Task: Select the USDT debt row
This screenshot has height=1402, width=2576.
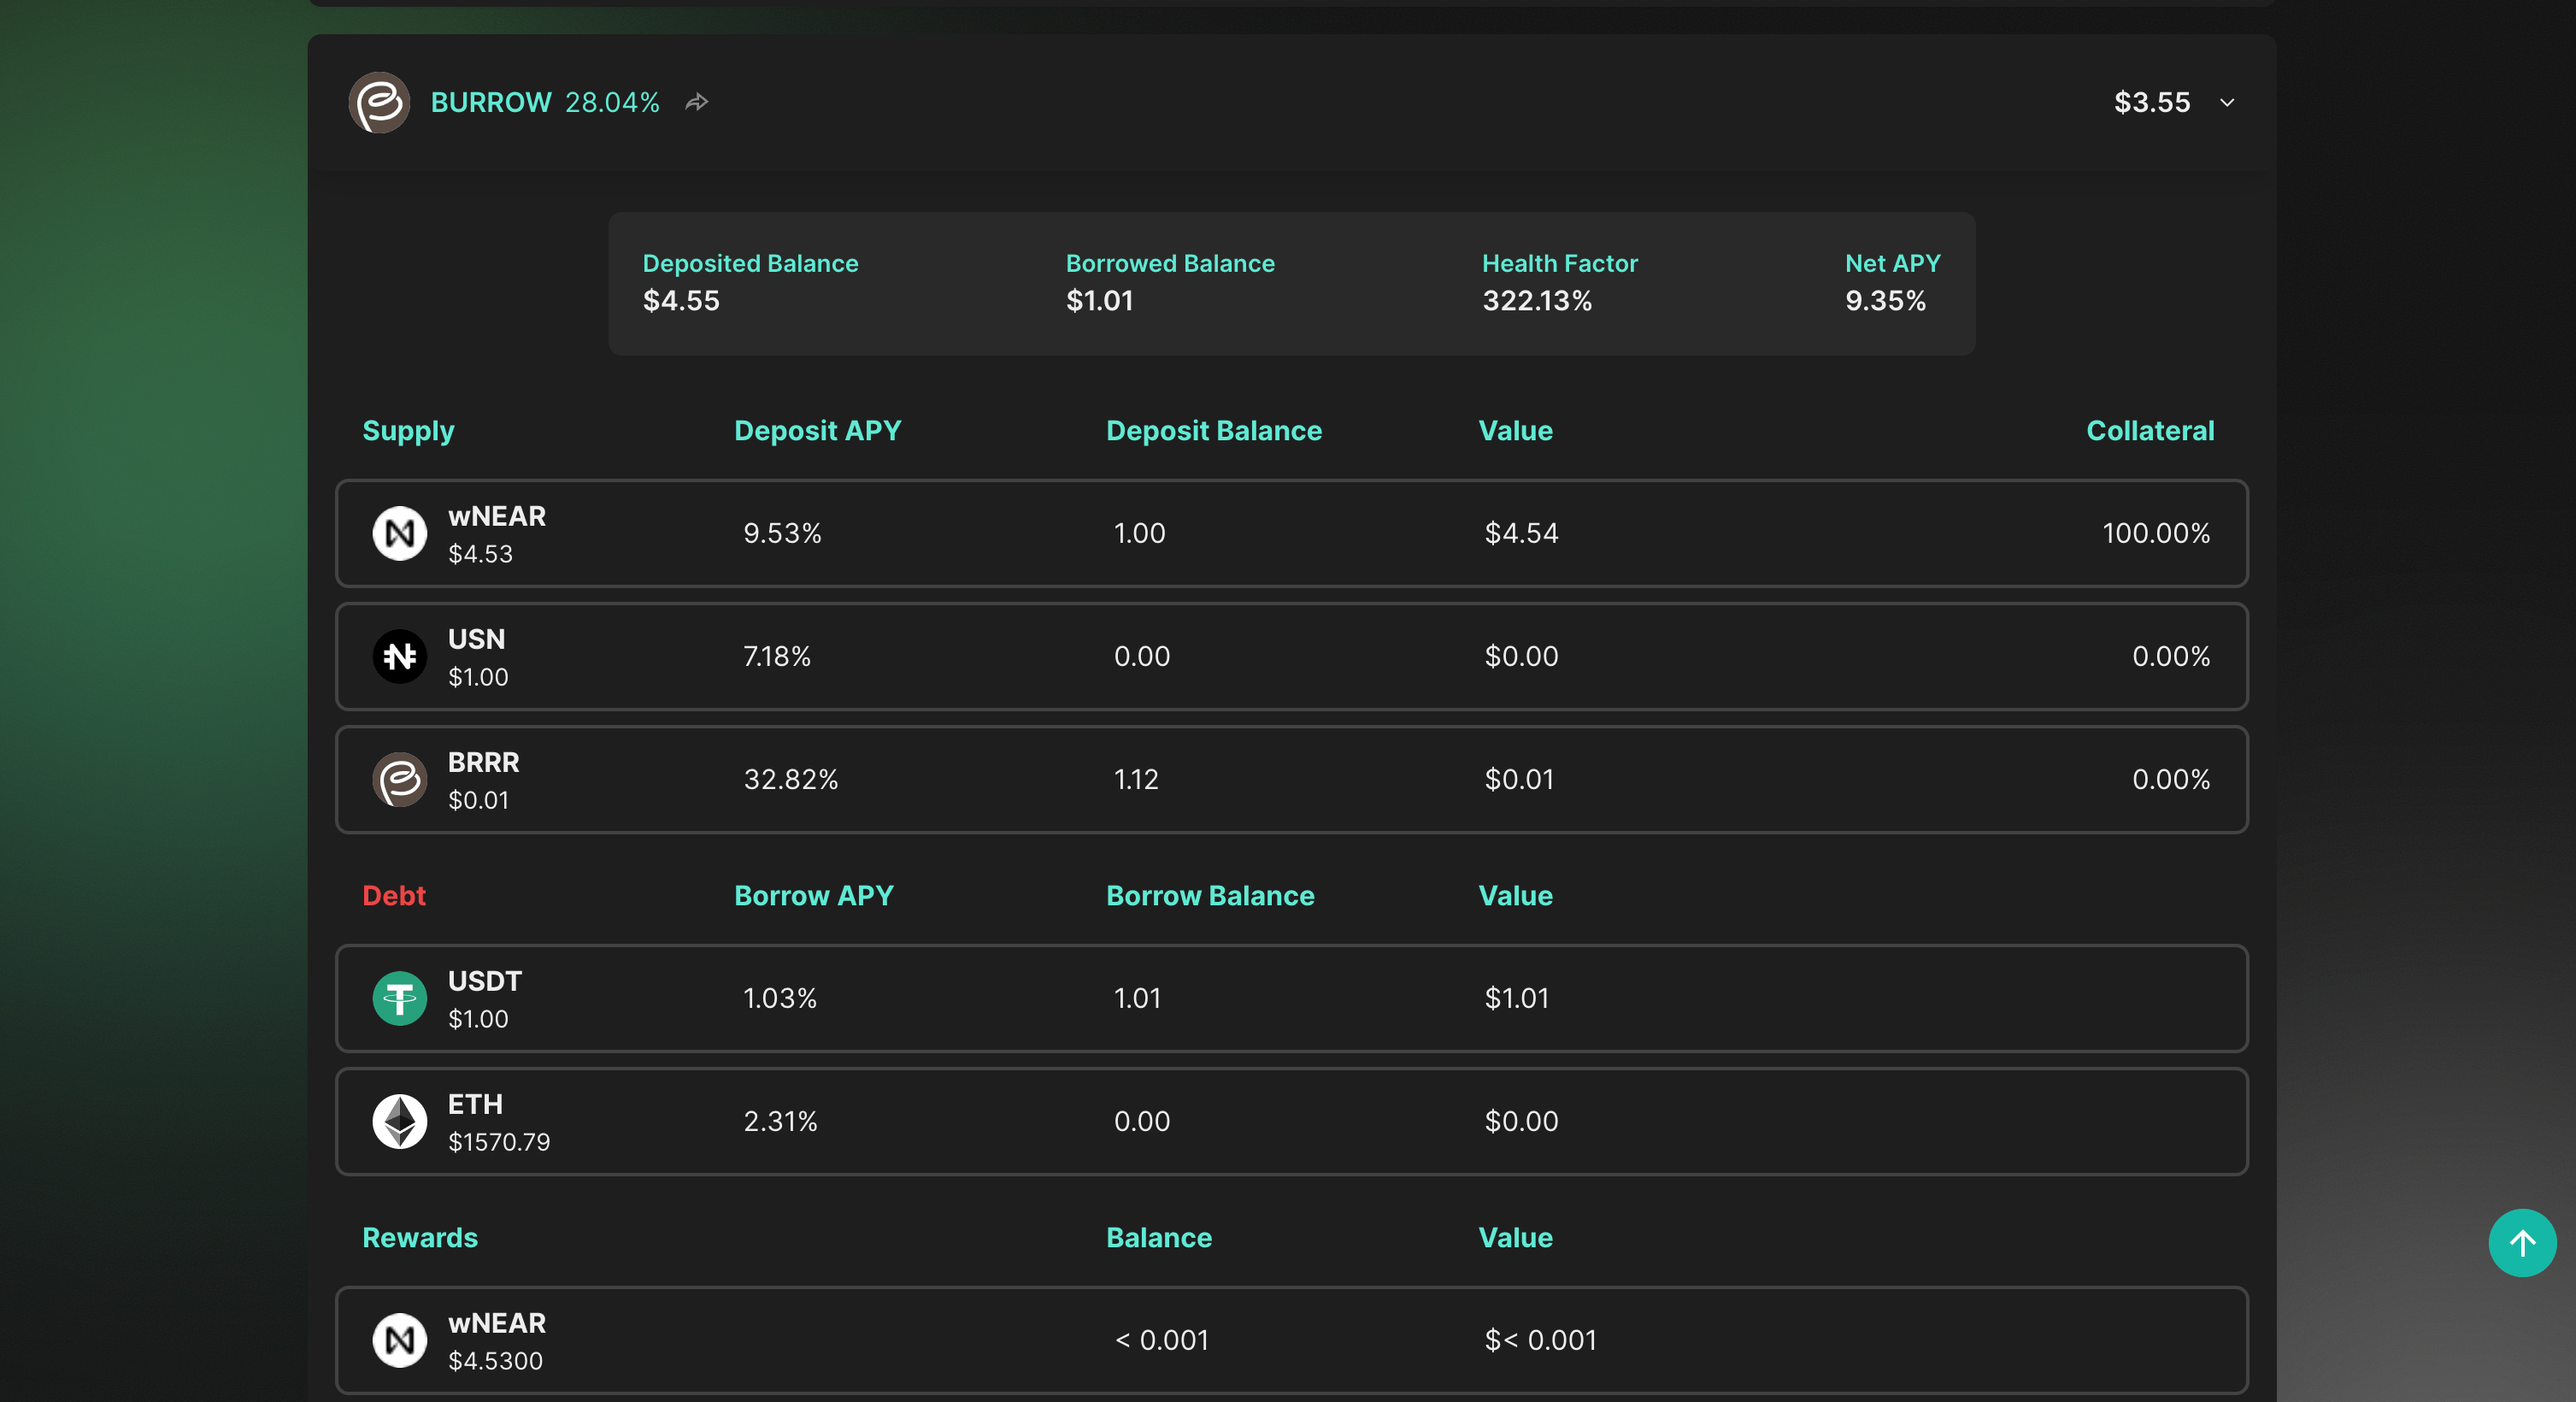Action: coord(1290,998)
